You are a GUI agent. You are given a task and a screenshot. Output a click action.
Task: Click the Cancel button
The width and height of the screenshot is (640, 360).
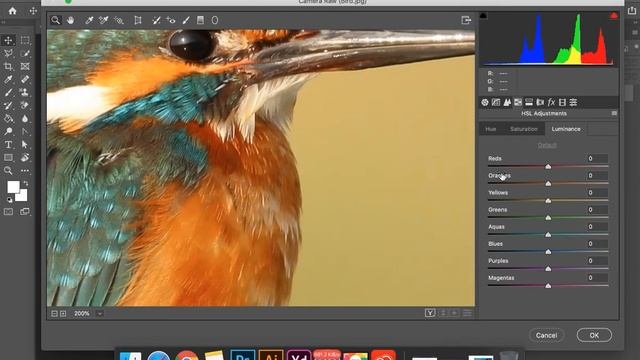point(547,335)
